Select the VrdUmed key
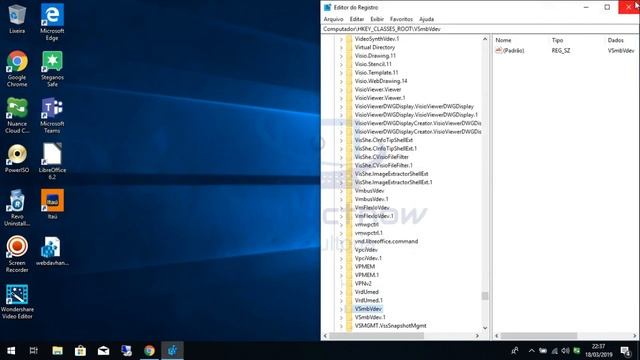The height and width of the screenshot is (360, 640). (x=367, y=292)
